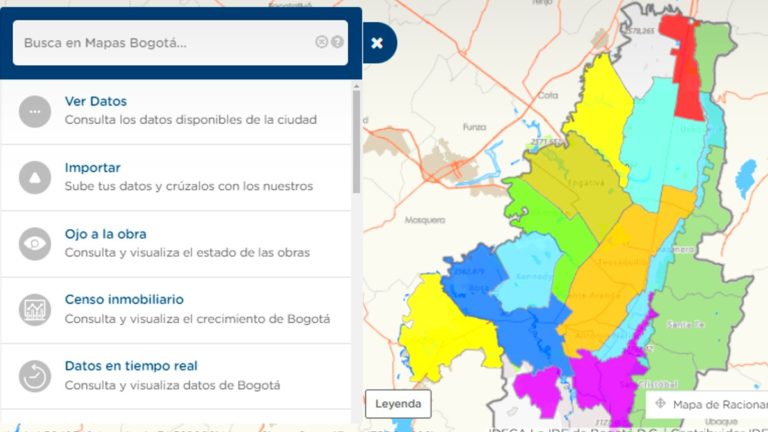
Task: Open the Ojo a la obra section
Action: click(105, 234)
